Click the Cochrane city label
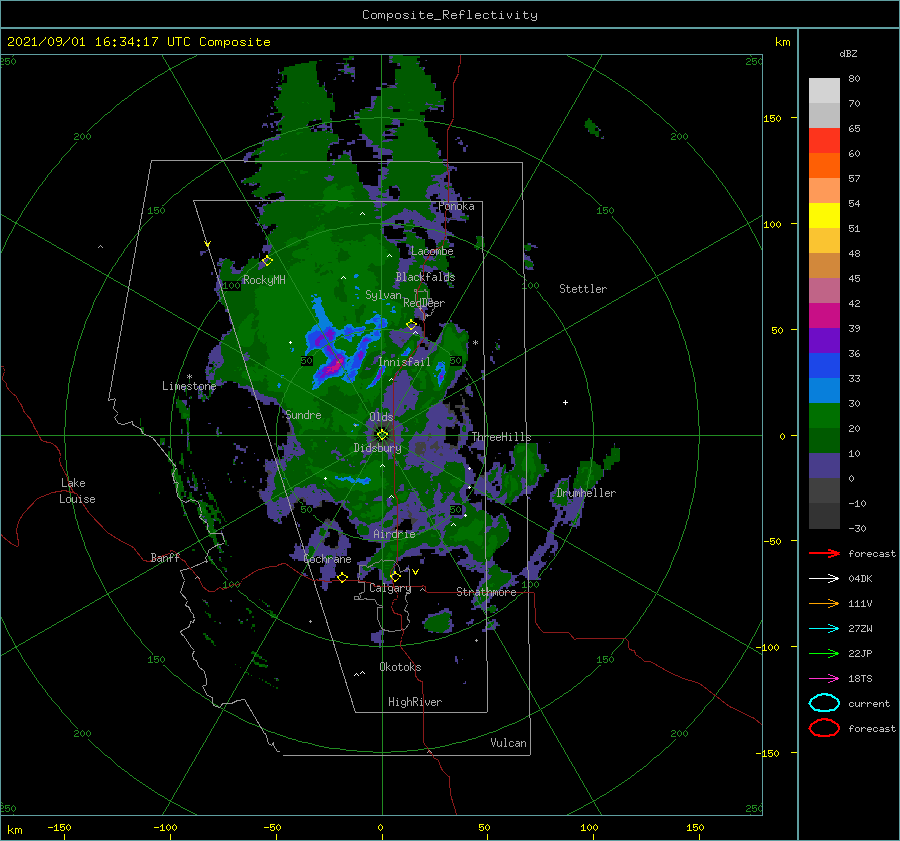Screen dimensions: 900x841 (327, 559)
